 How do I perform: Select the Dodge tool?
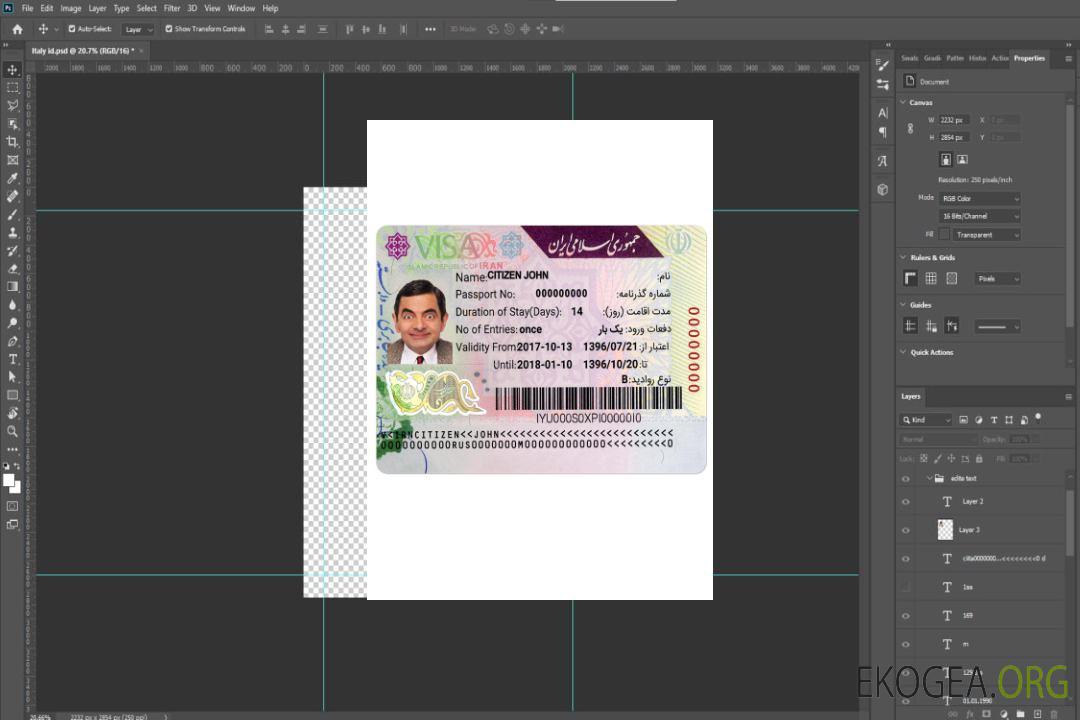[x=12, y=322]
